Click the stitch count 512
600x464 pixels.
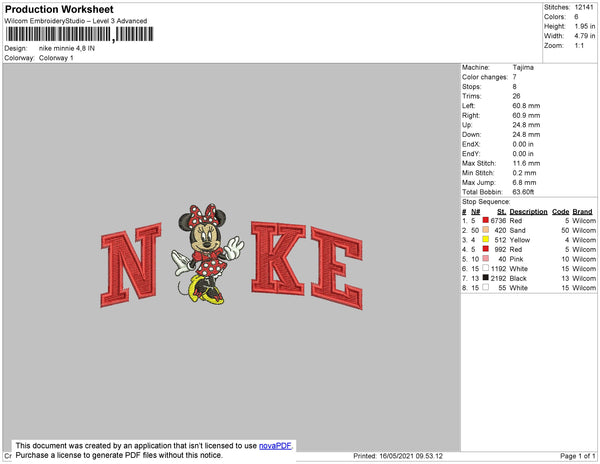pyautogui.click(x=500, y=240)
